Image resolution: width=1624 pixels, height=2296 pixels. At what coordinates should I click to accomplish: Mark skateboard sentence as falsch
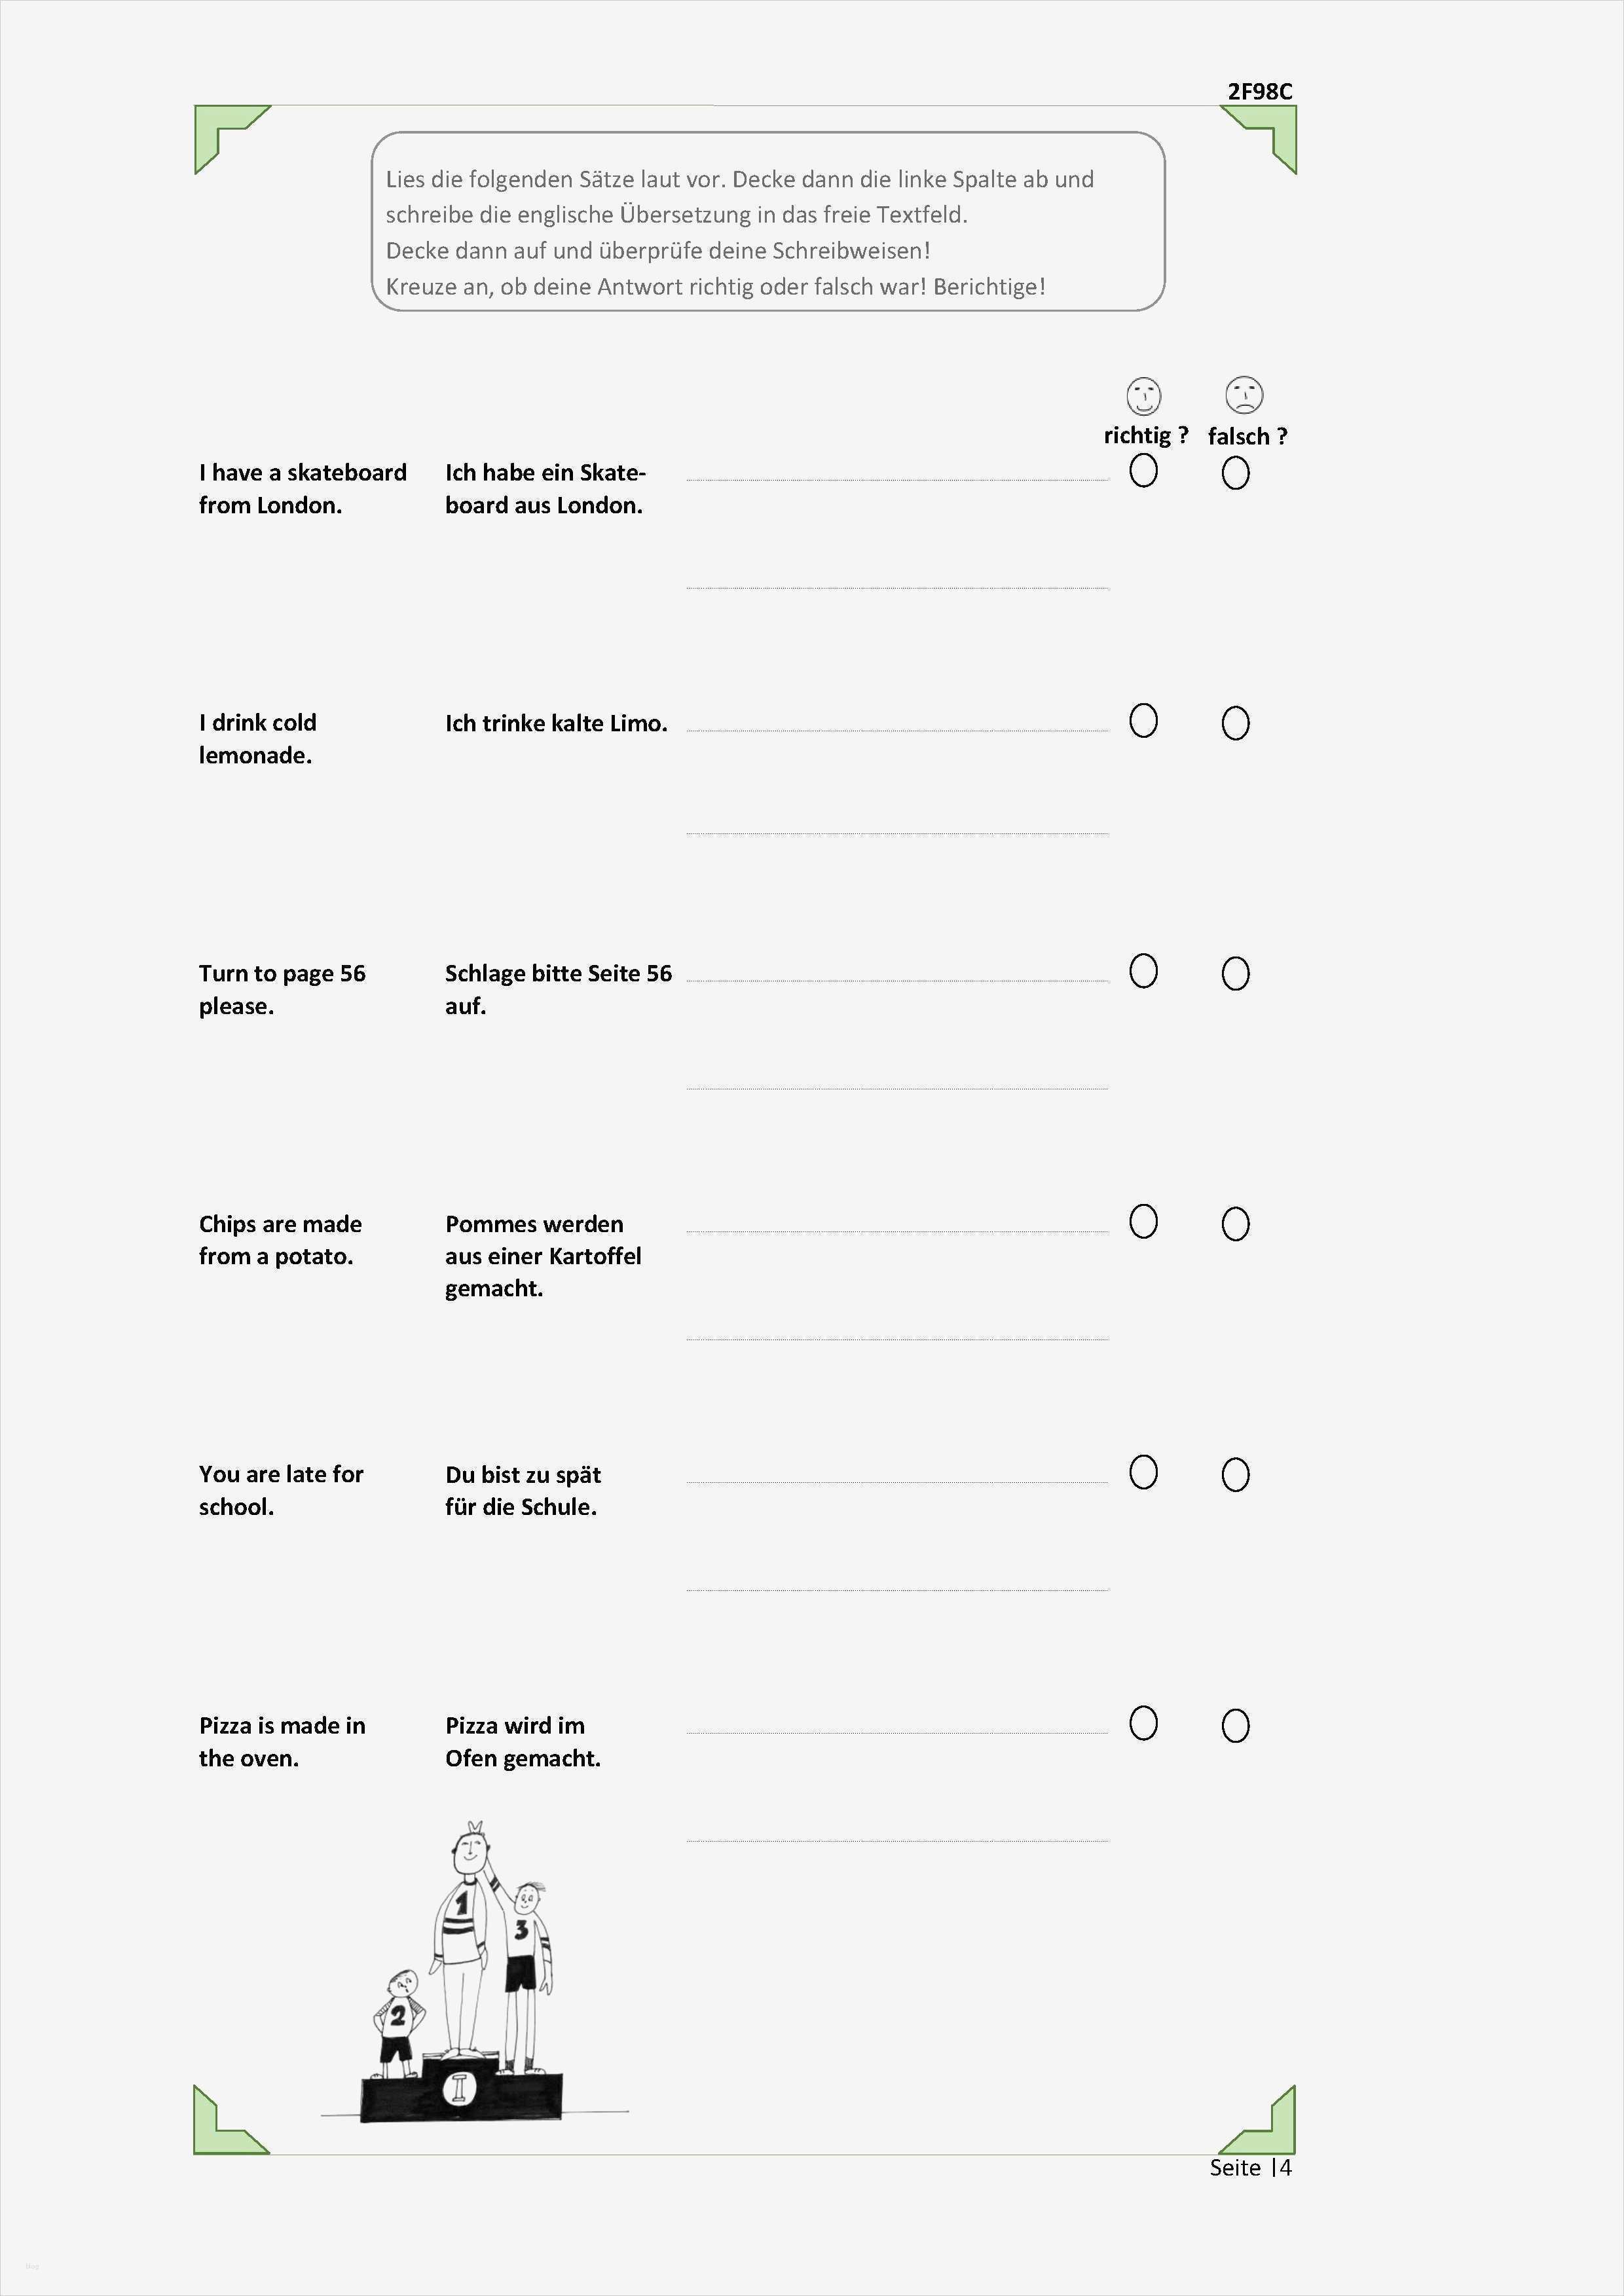pos(1235,473)
